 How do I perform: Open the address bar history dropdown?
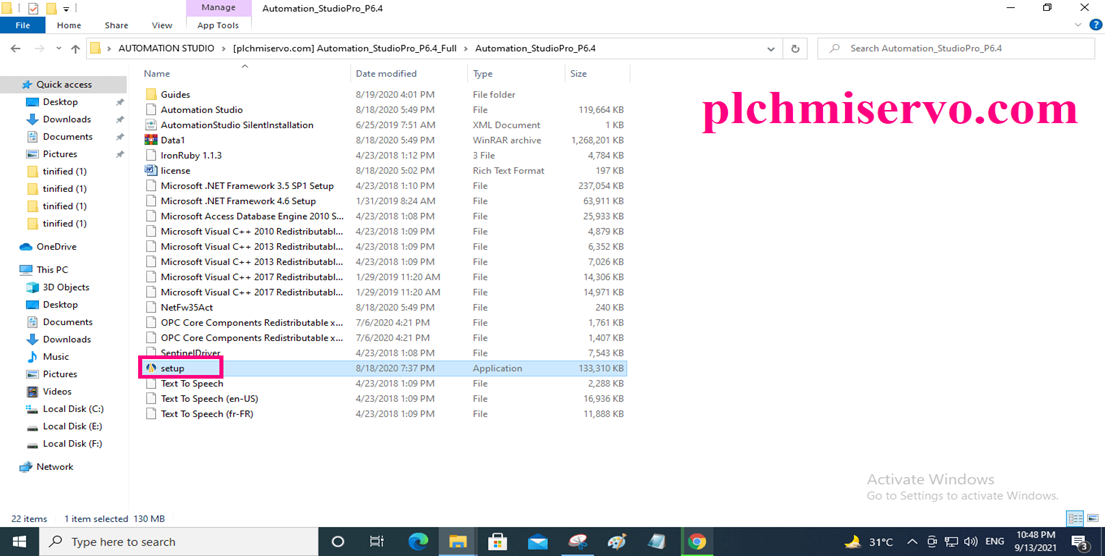click(x=770, y=48)
